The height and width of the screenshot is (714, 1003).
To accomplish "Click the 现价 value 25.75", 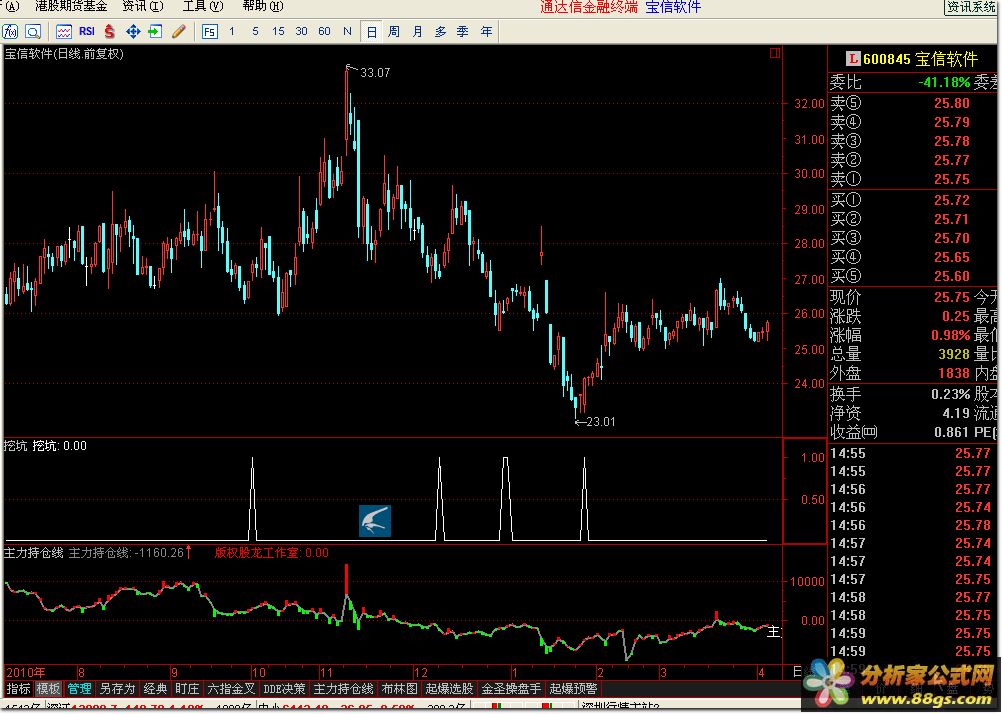I will [951, 298].
